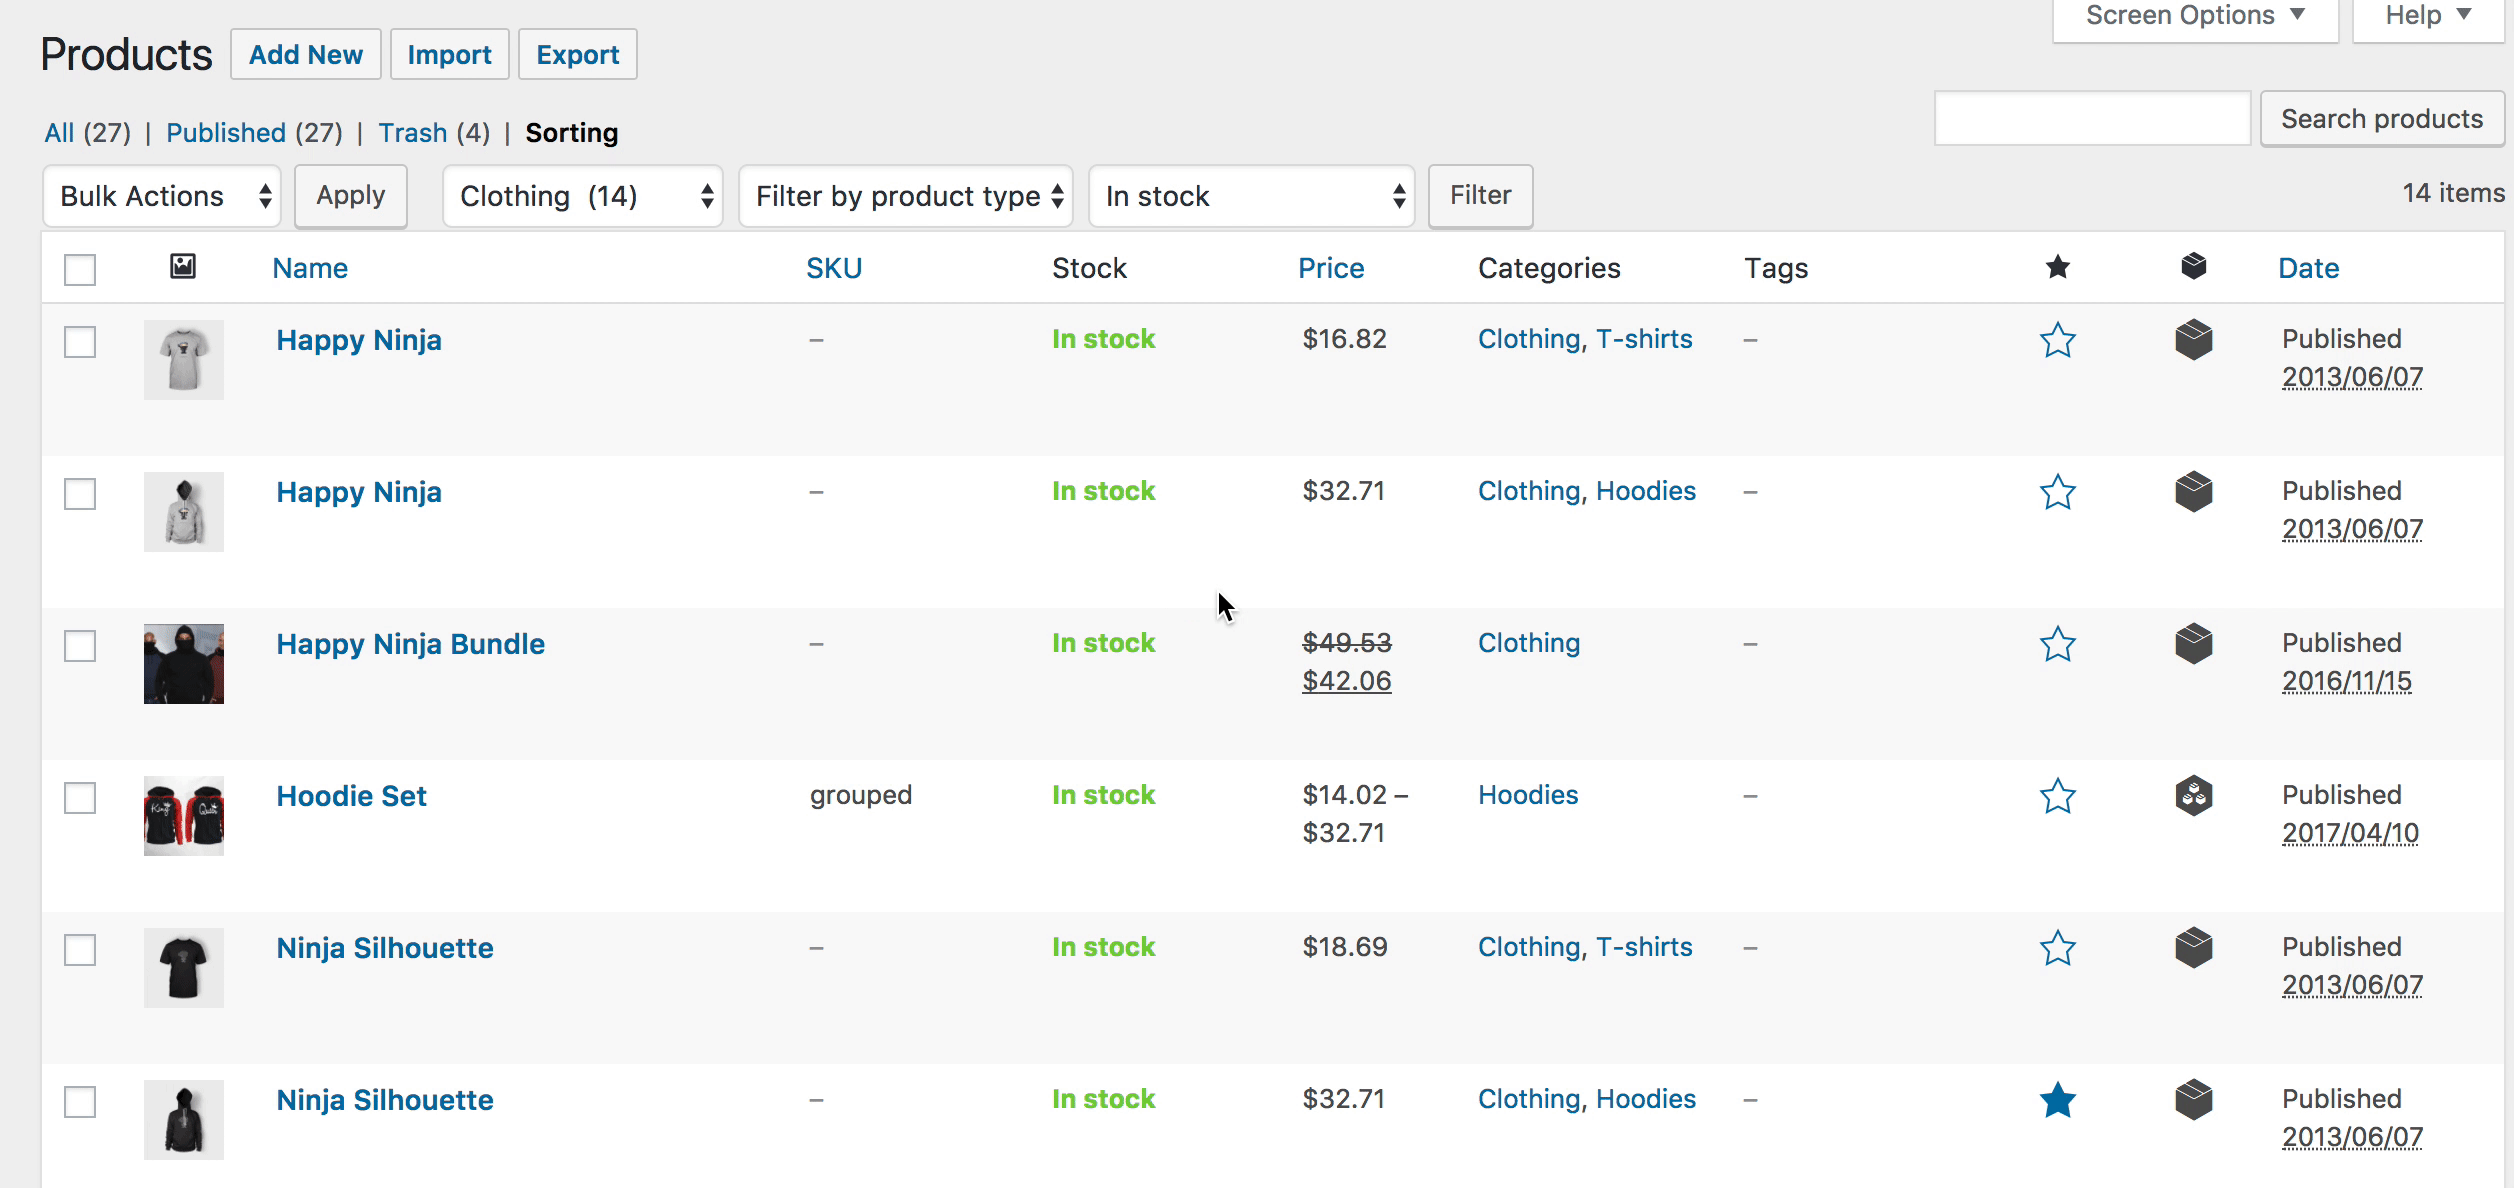Click the product search text field

pos(2092,119)
